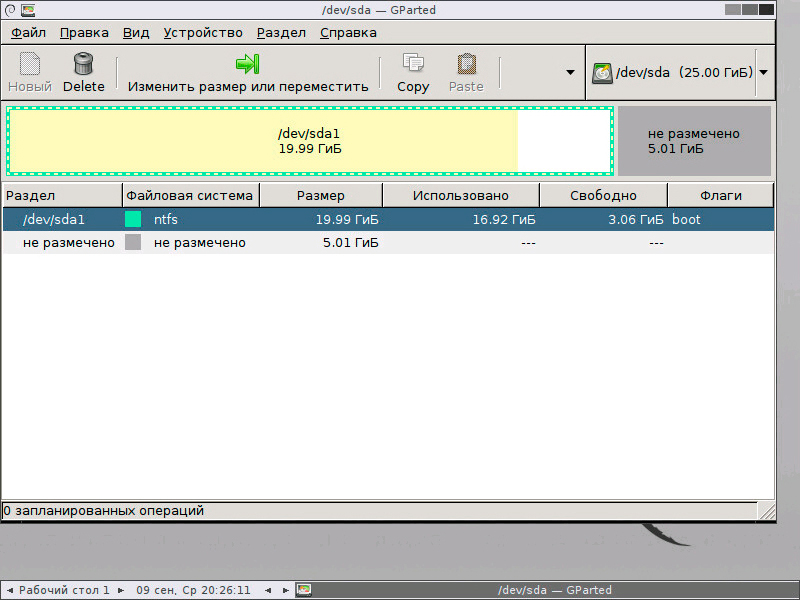Click the GParted icon in the taskbar
The width and height of the screenshot is (800, 600).
pos(304,590)
